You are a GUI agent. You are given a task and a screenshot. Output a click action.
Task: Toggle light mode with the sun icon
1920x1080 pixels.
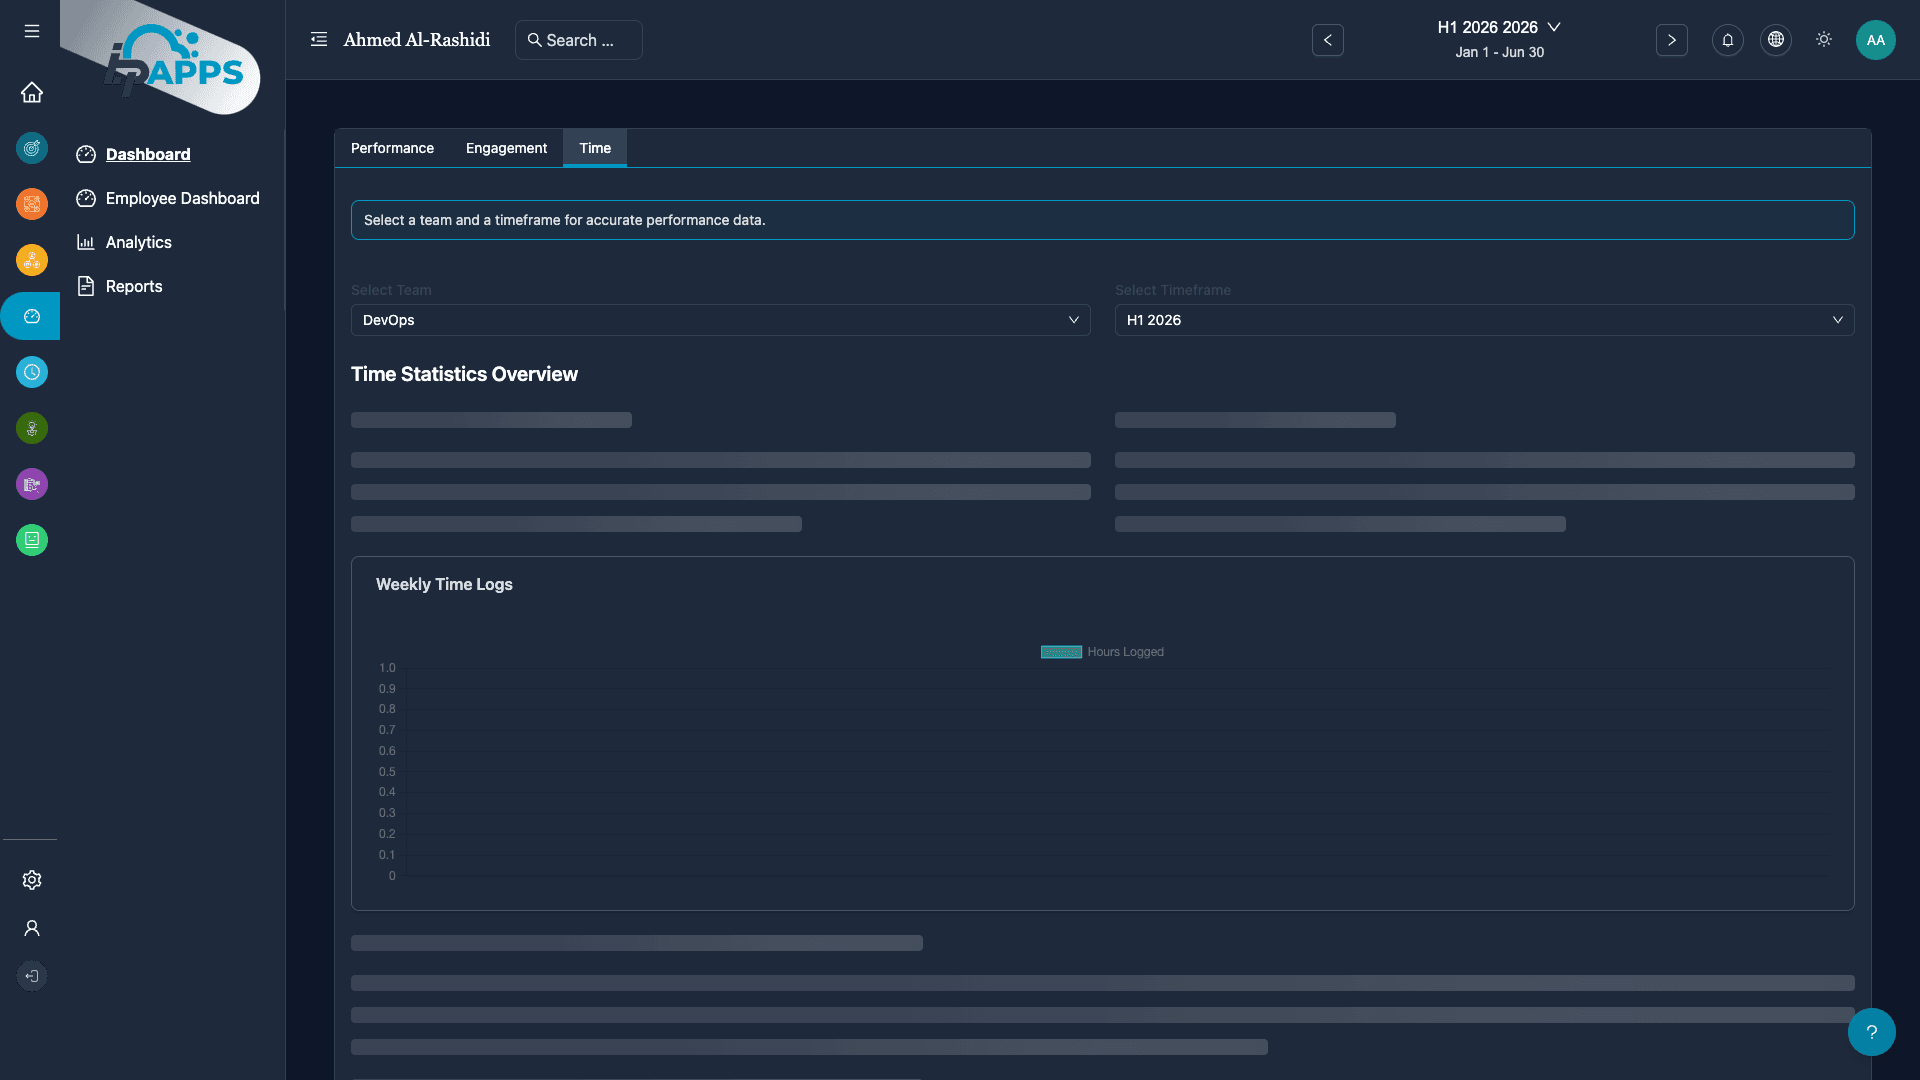[1823, 40]
